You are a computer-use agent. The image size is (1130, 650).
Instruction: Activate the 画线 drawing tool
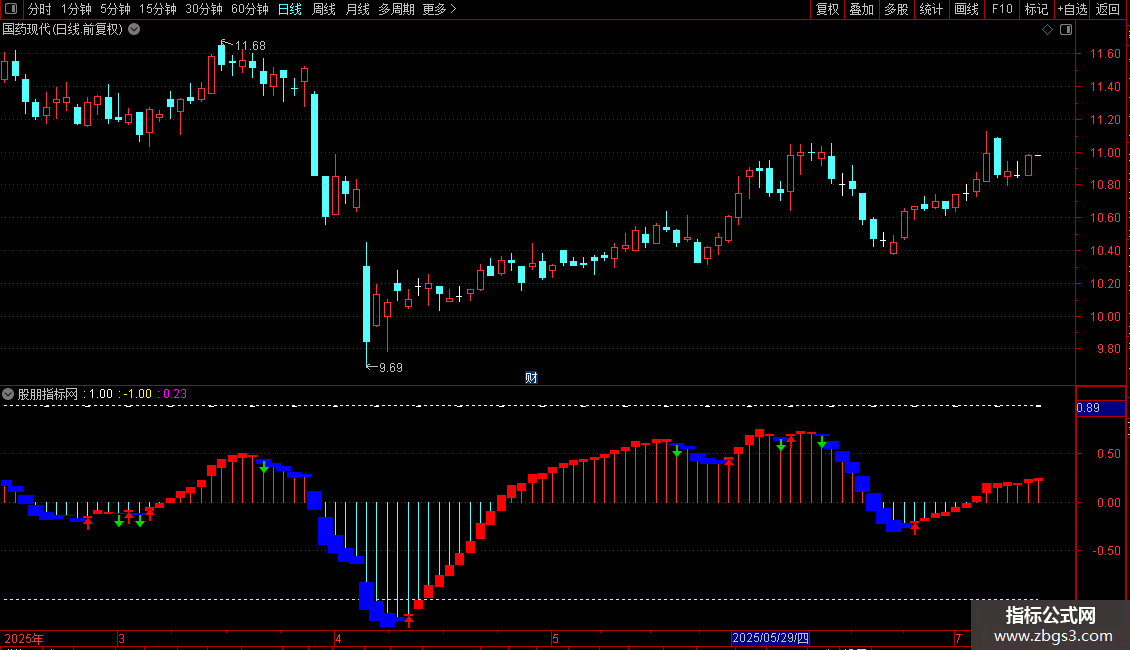click(x=966, y=9)
